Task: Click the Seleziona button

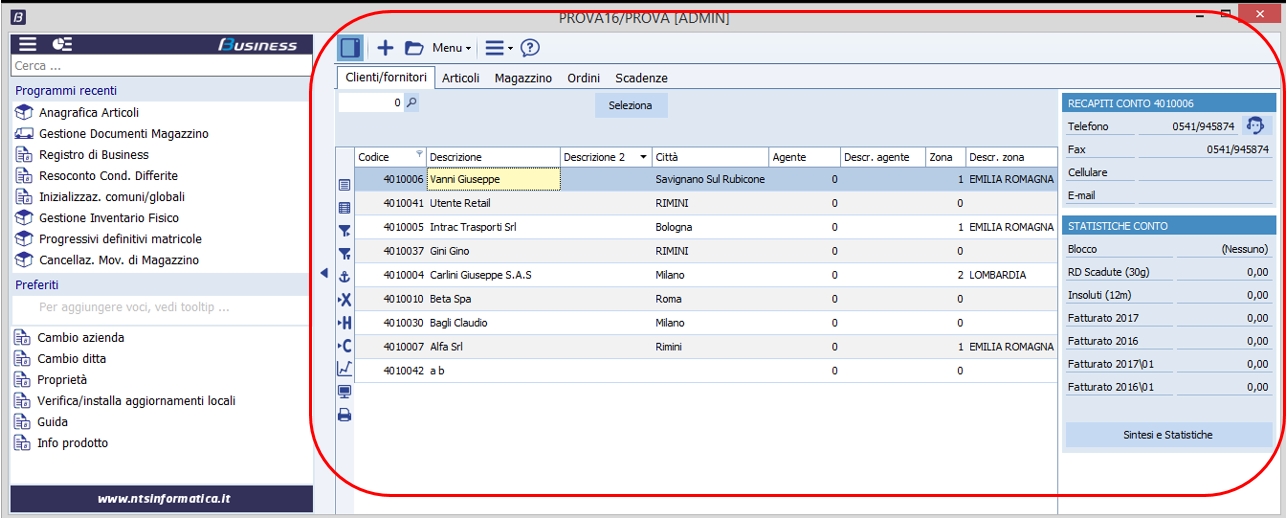Action: (x=630, y=105)
